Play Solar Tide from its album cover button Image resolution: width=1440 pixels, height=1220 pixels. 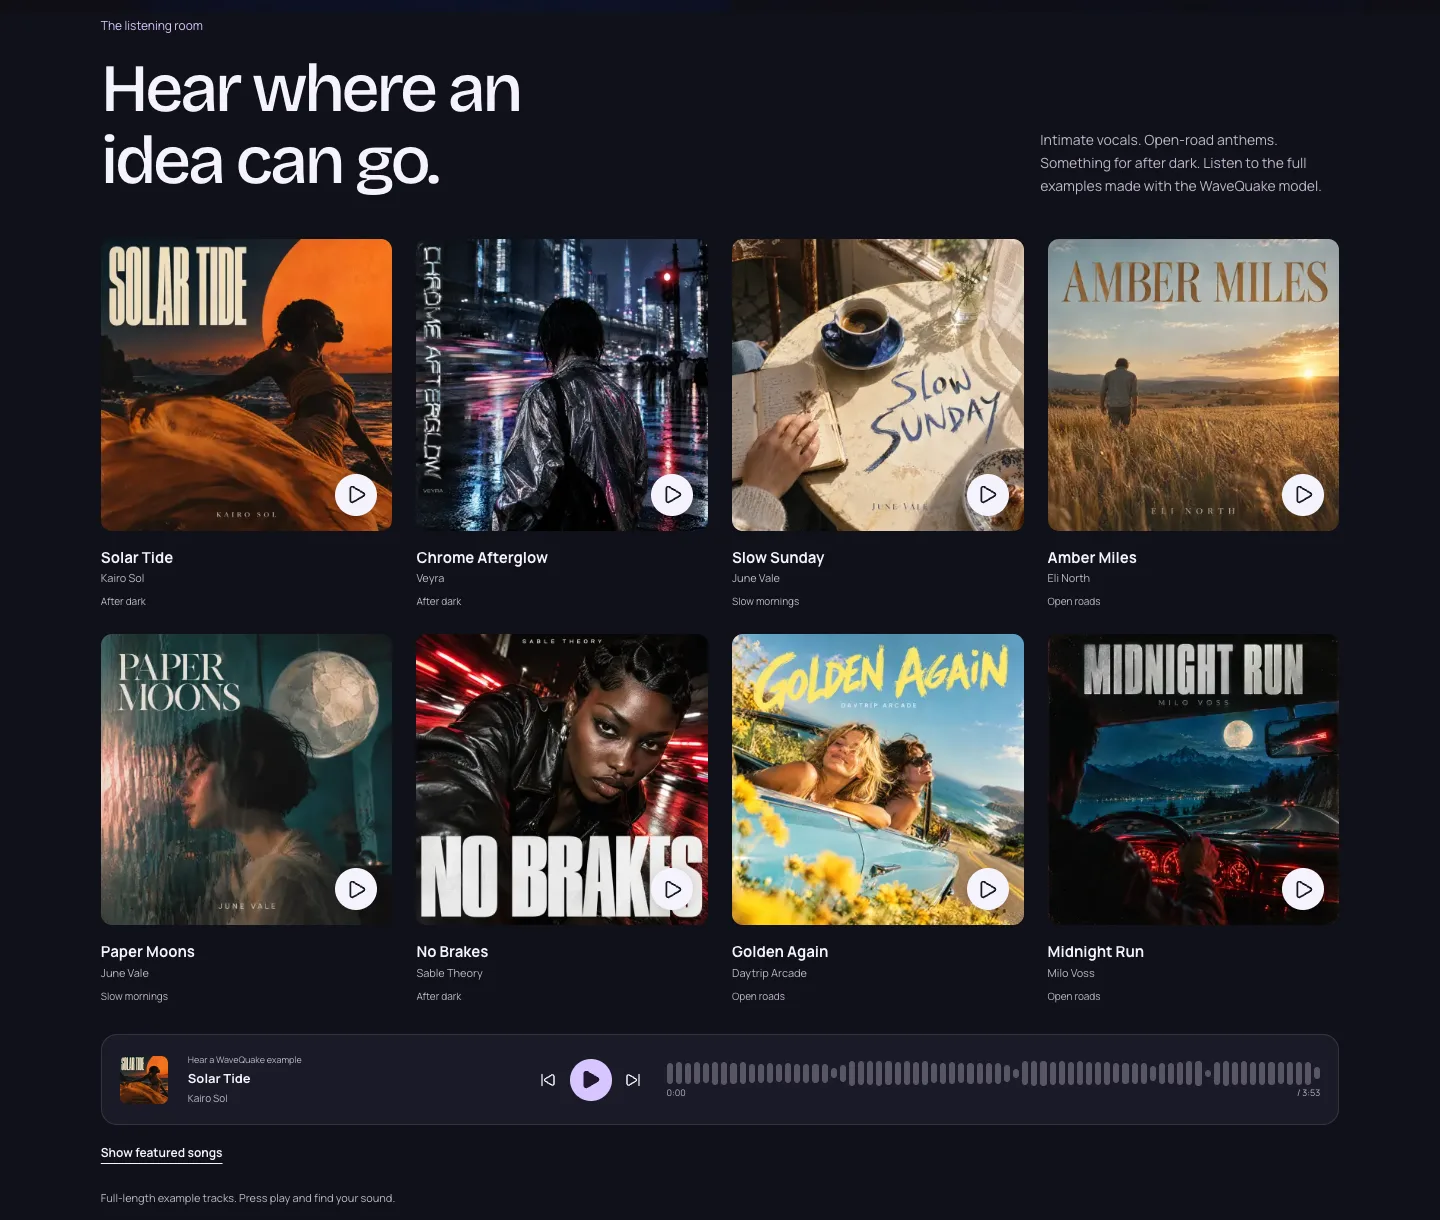[356, 494]
